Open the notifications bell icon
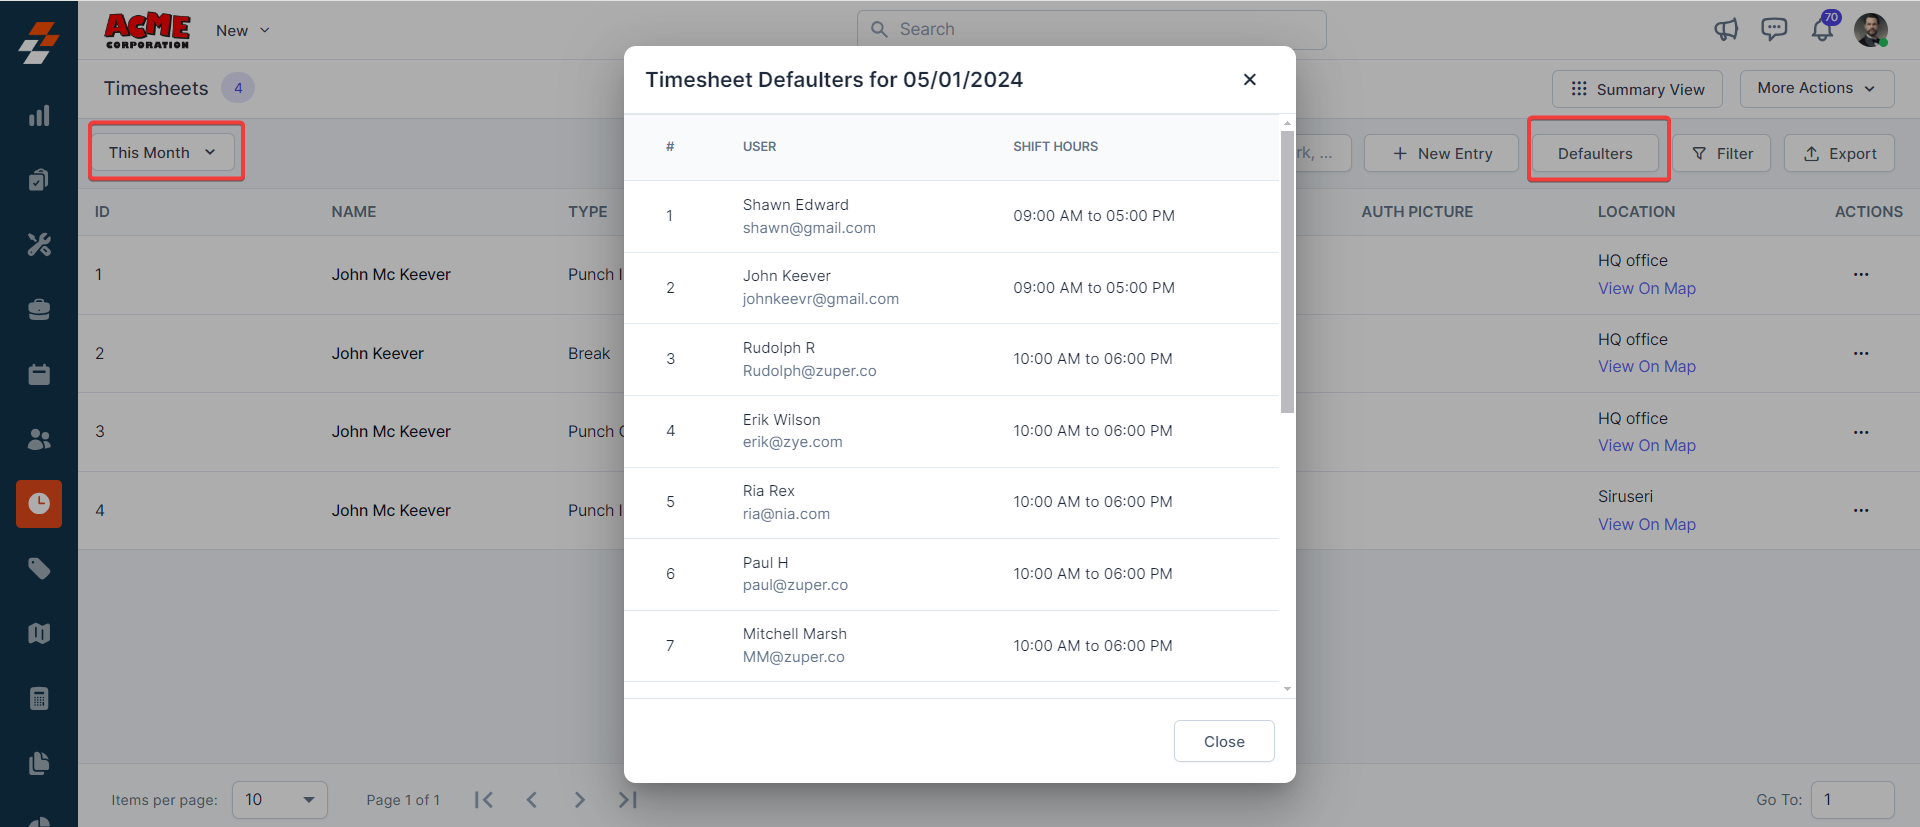Screen dimensions: 1920x827 (1822, 30)
